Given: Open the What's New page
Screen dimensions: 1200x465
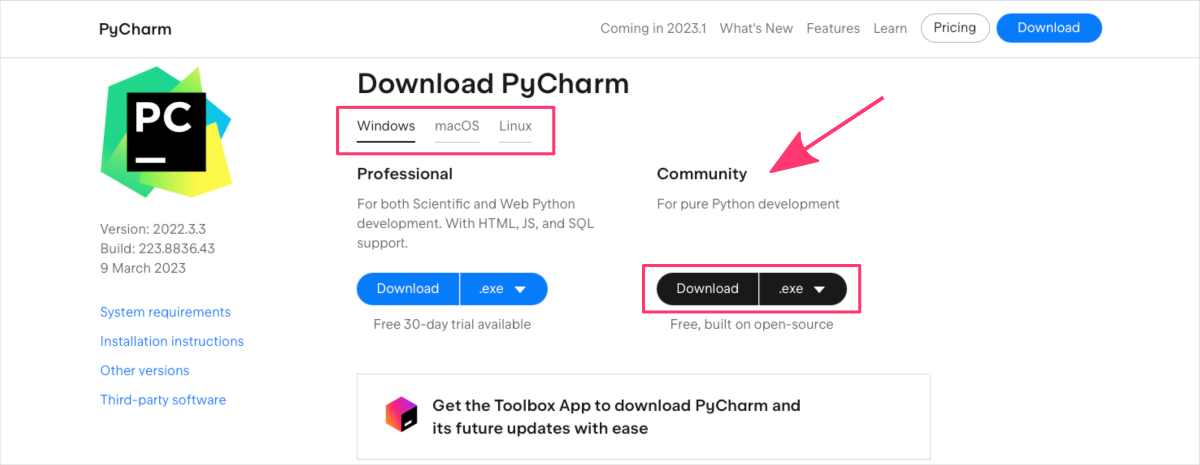Looking at the screenshot, I should click(x=756, y=28).
